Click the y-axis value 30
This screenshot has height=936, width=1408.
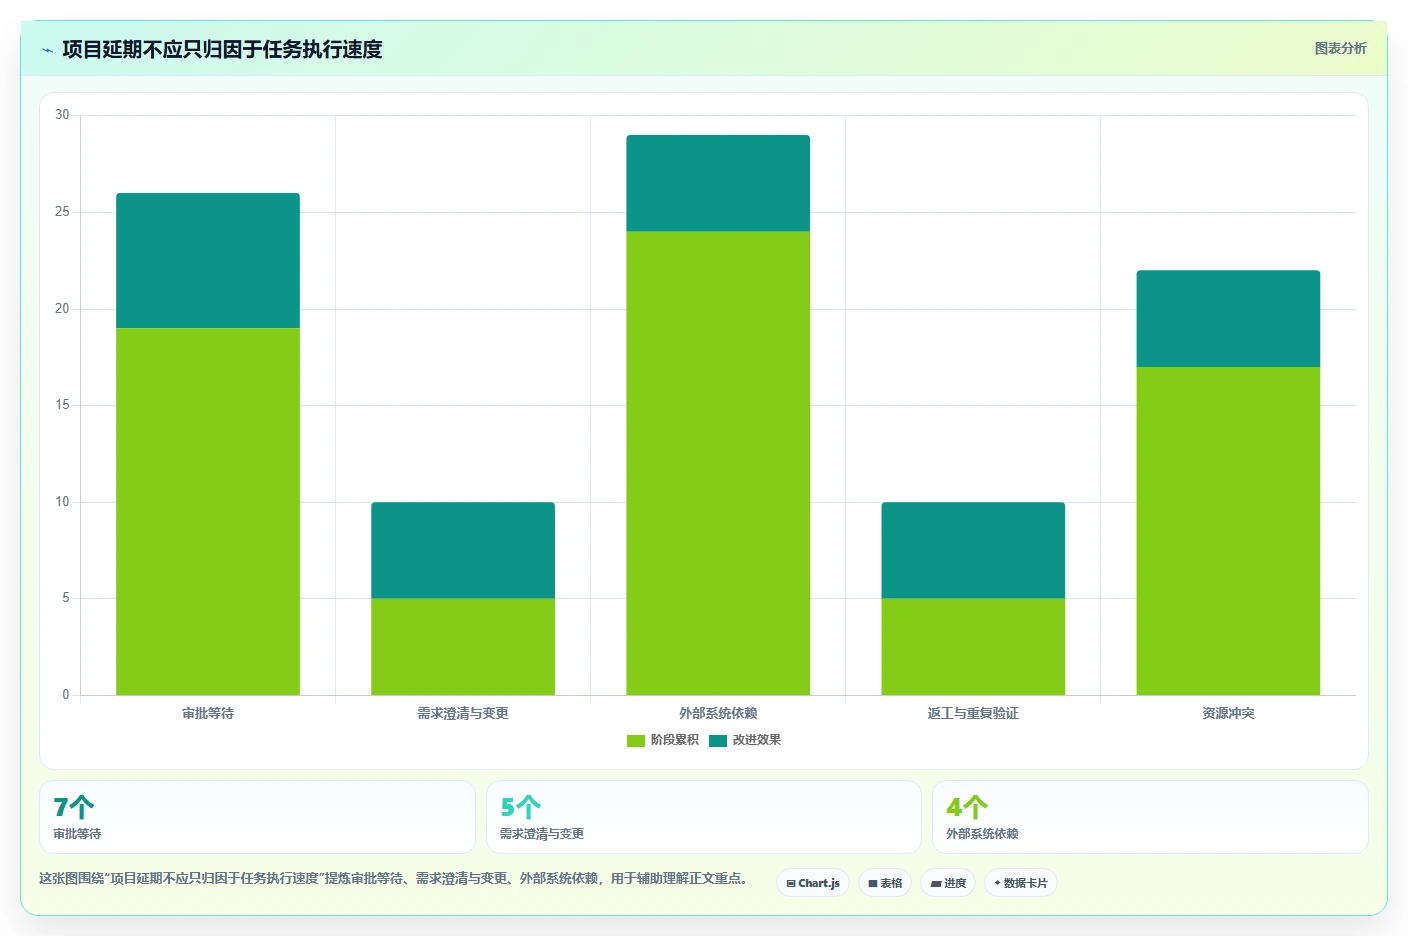pos(62,115)
